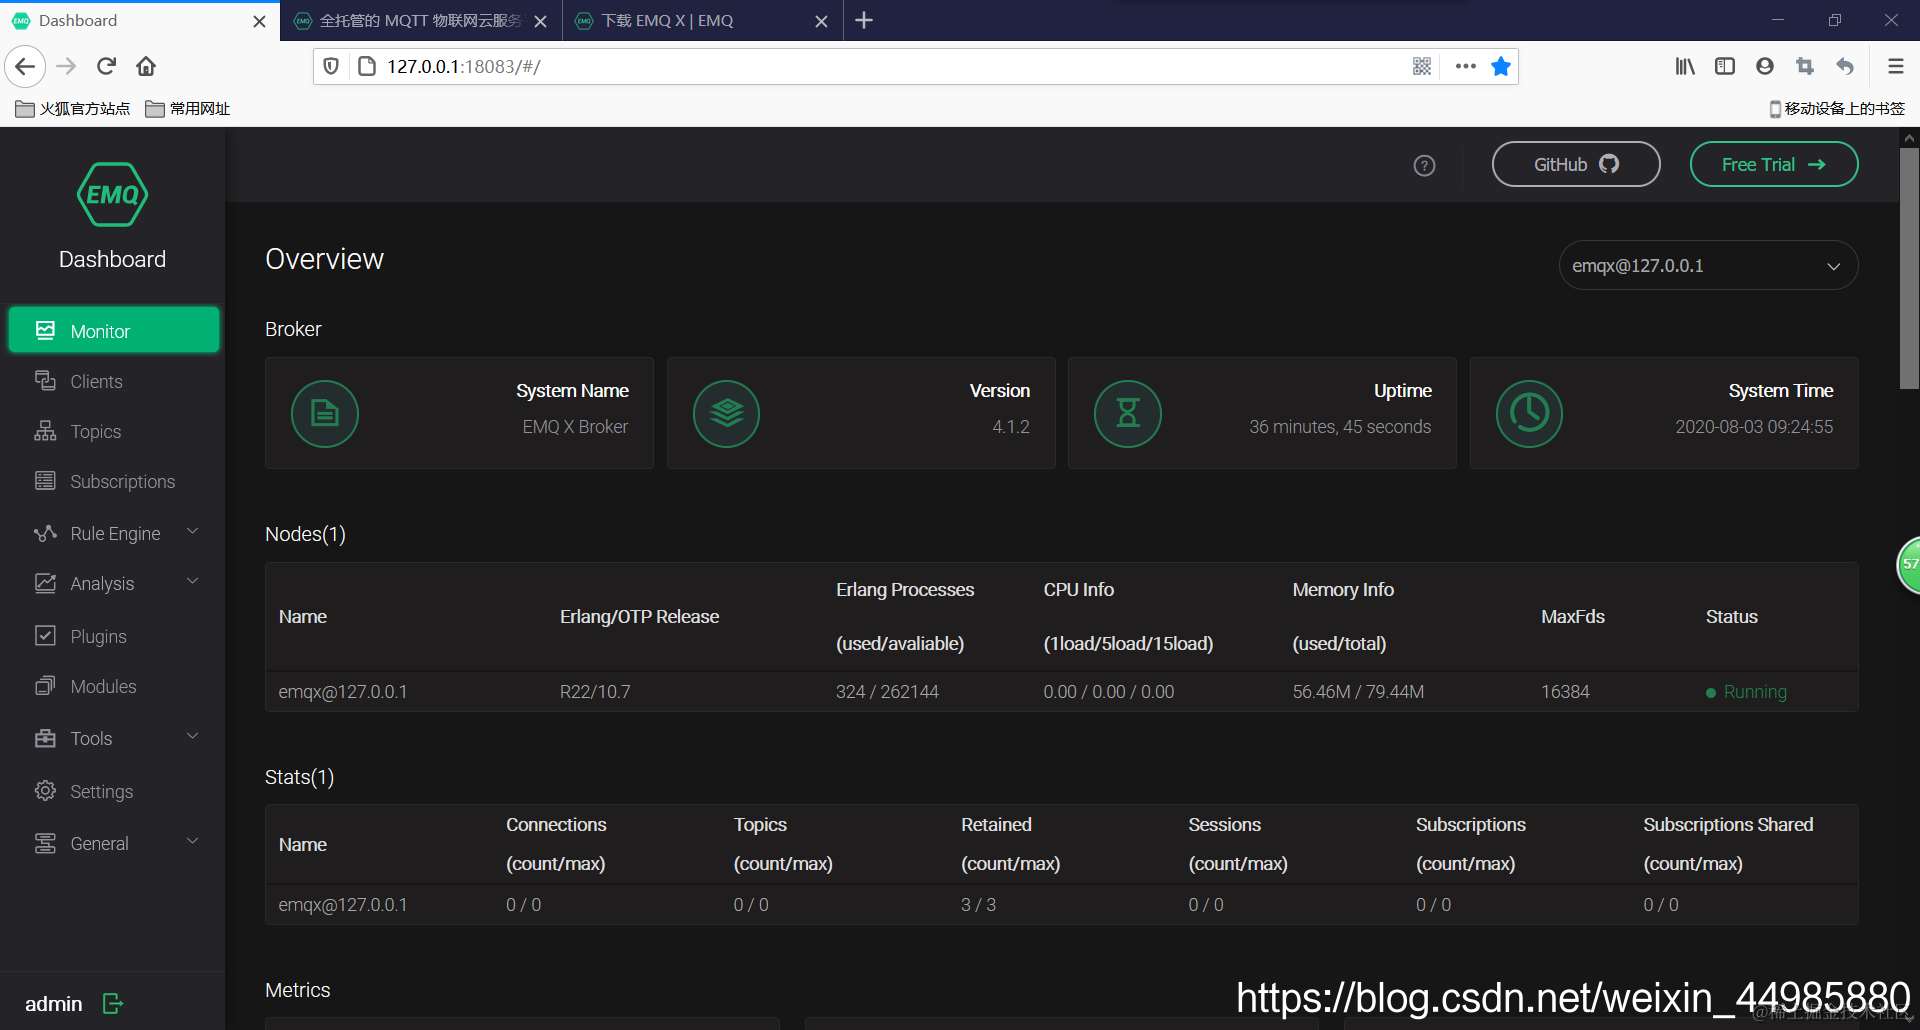Click the tracking protection shield icon
1920x1030 pixels.
[331, 66]
